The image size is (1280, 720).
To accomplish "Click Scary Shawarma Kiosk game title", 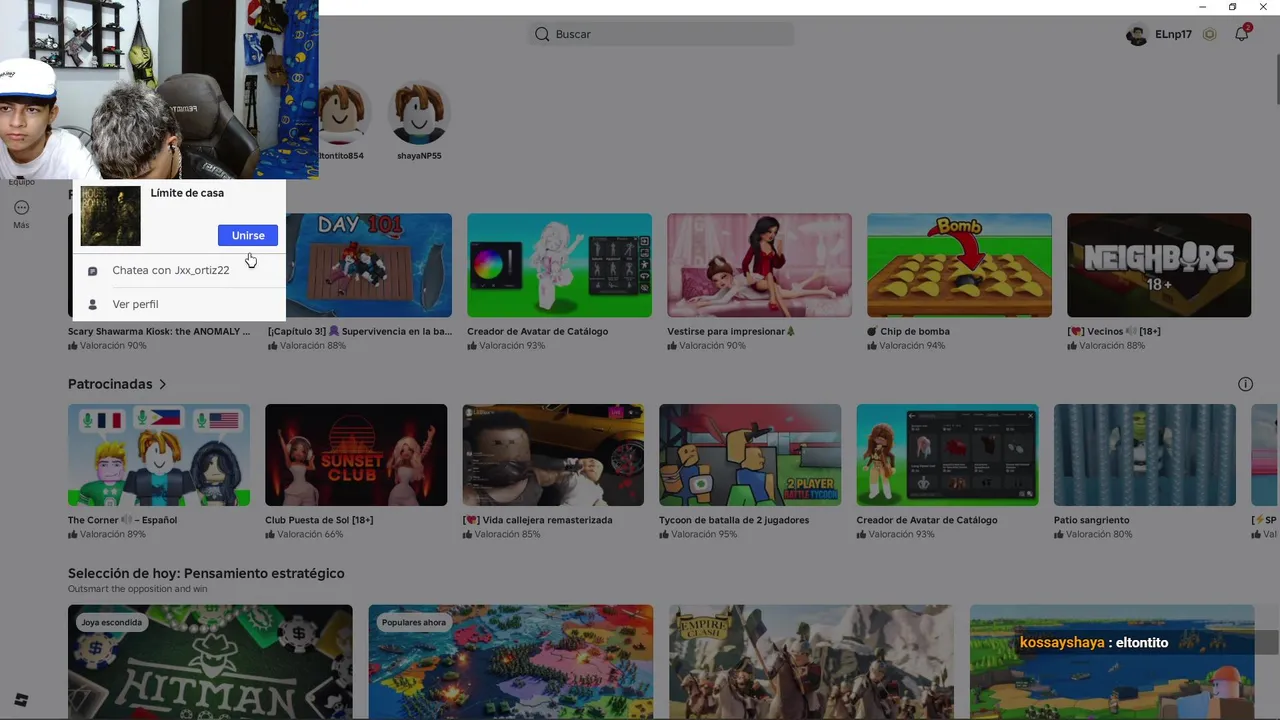I will [x=159, y=331].
